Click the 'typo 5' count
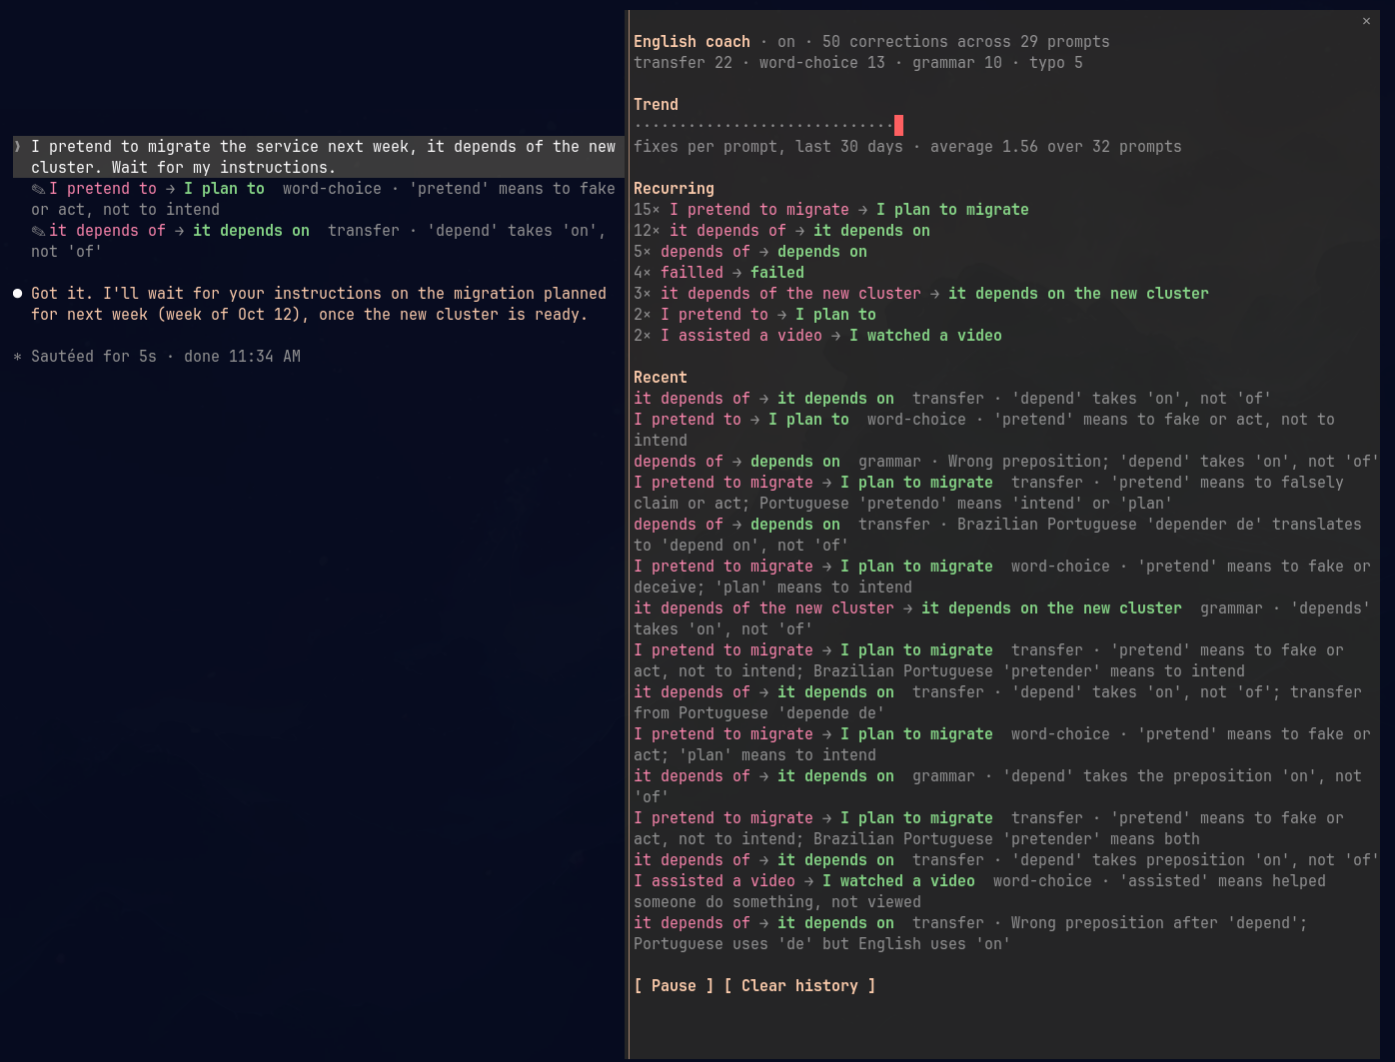The width and height of the screenshot is (1395, 1062). [x=1056, y=63]
